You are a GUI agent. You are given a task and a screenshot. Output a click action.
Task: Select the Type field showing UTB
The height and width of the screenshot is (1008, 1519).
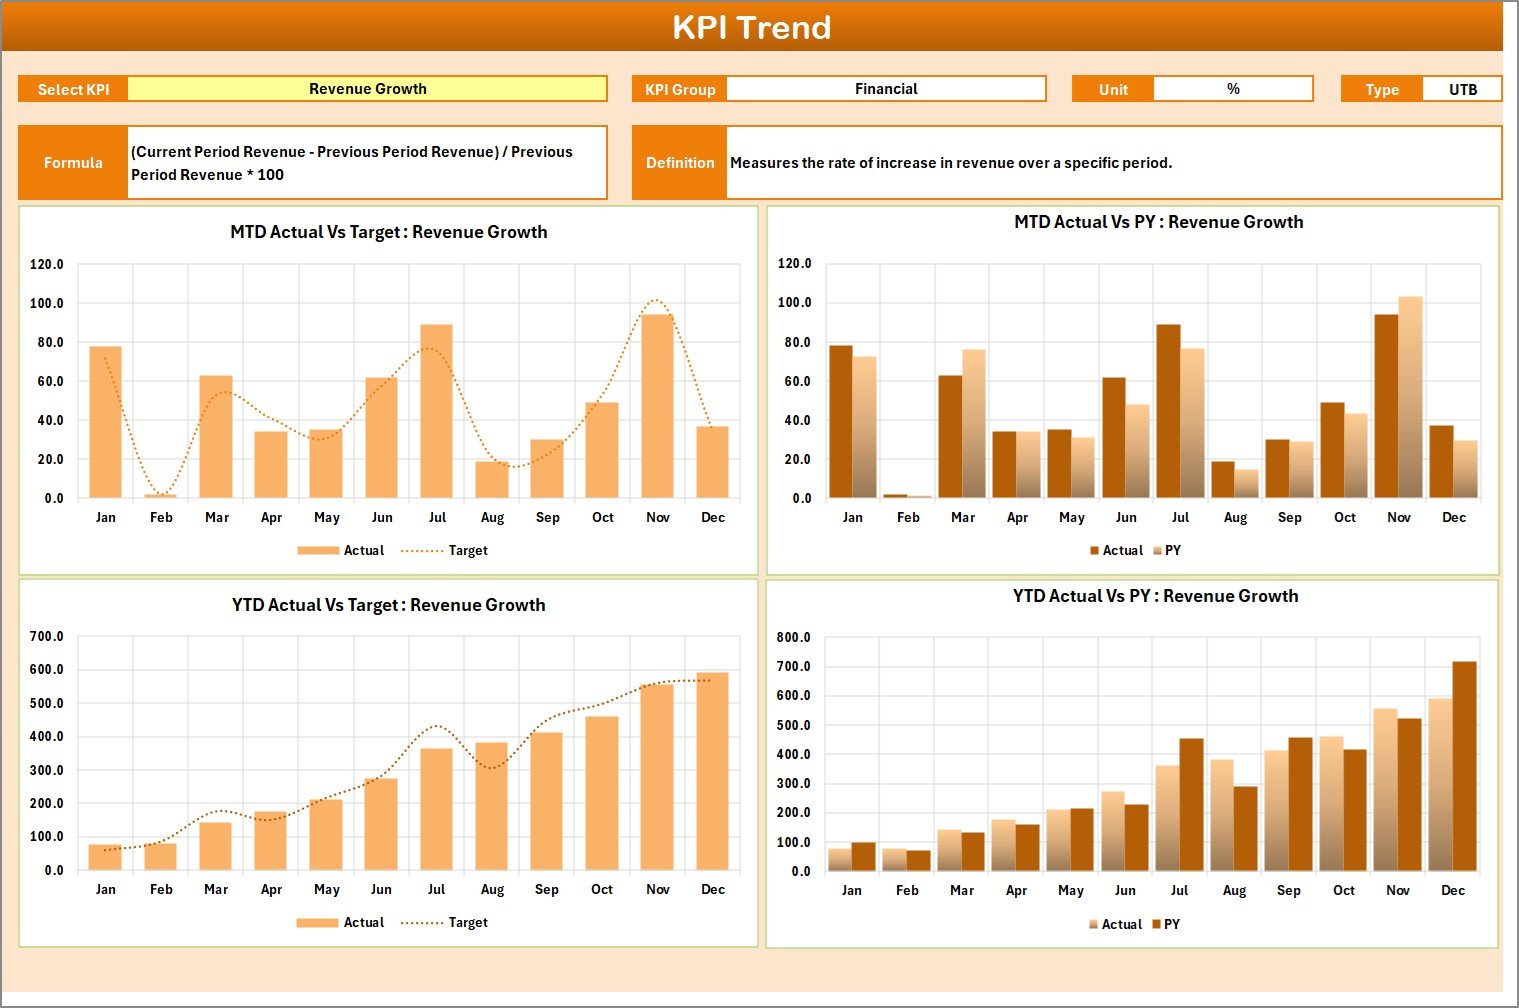point(1462,88)
